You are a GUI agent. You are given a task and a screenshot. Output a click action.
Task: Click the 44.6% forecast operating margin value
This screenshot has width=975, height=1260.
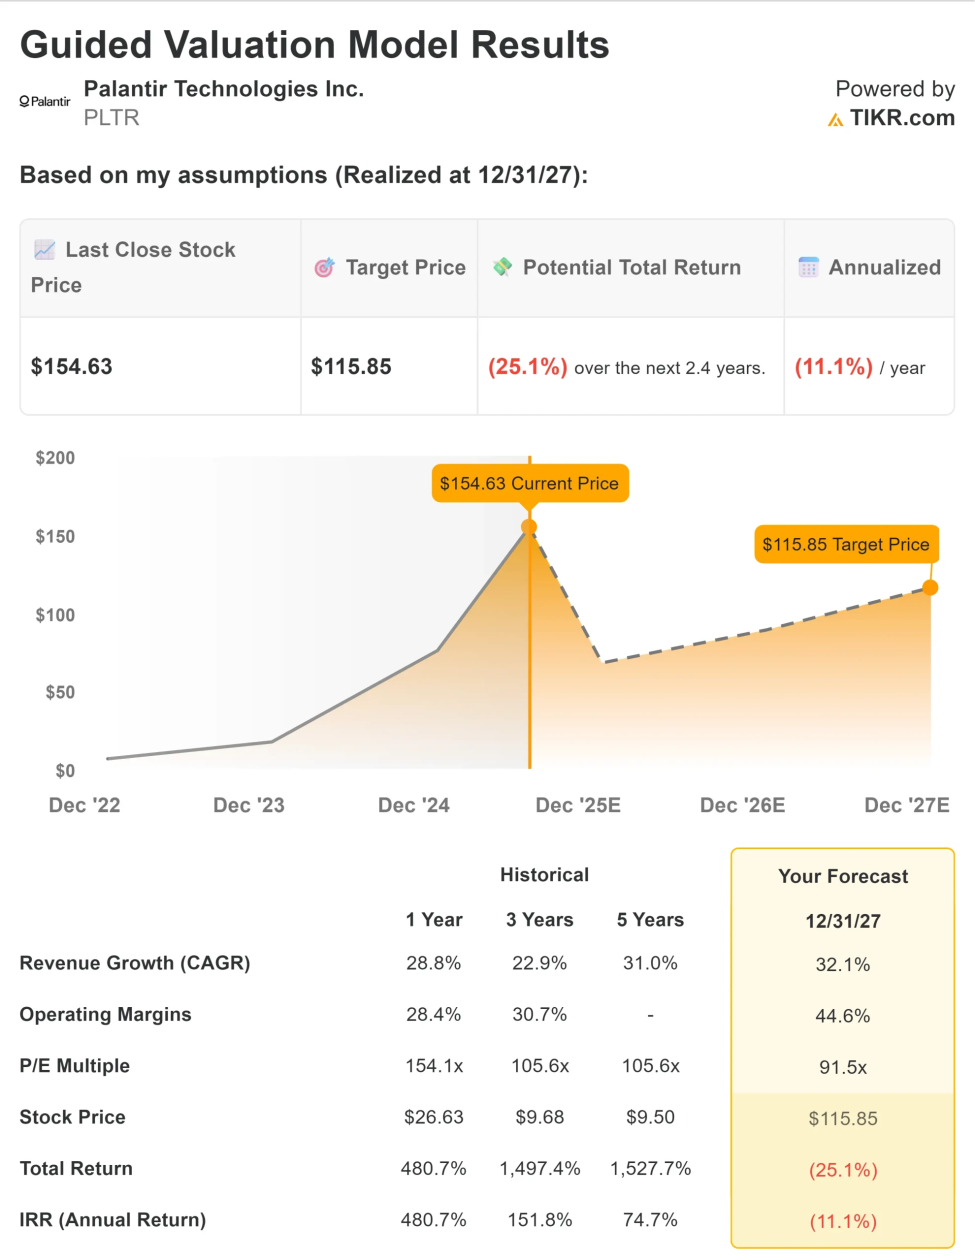coord(843,1016)
